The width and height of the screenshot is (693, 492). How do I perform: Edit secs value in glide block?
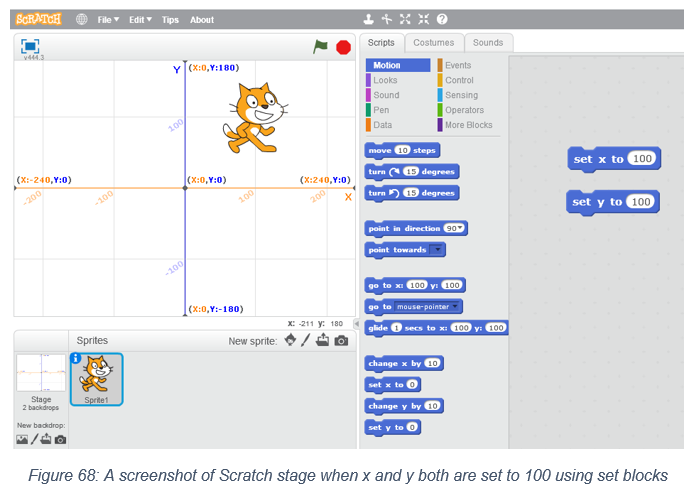click(396, 328)
